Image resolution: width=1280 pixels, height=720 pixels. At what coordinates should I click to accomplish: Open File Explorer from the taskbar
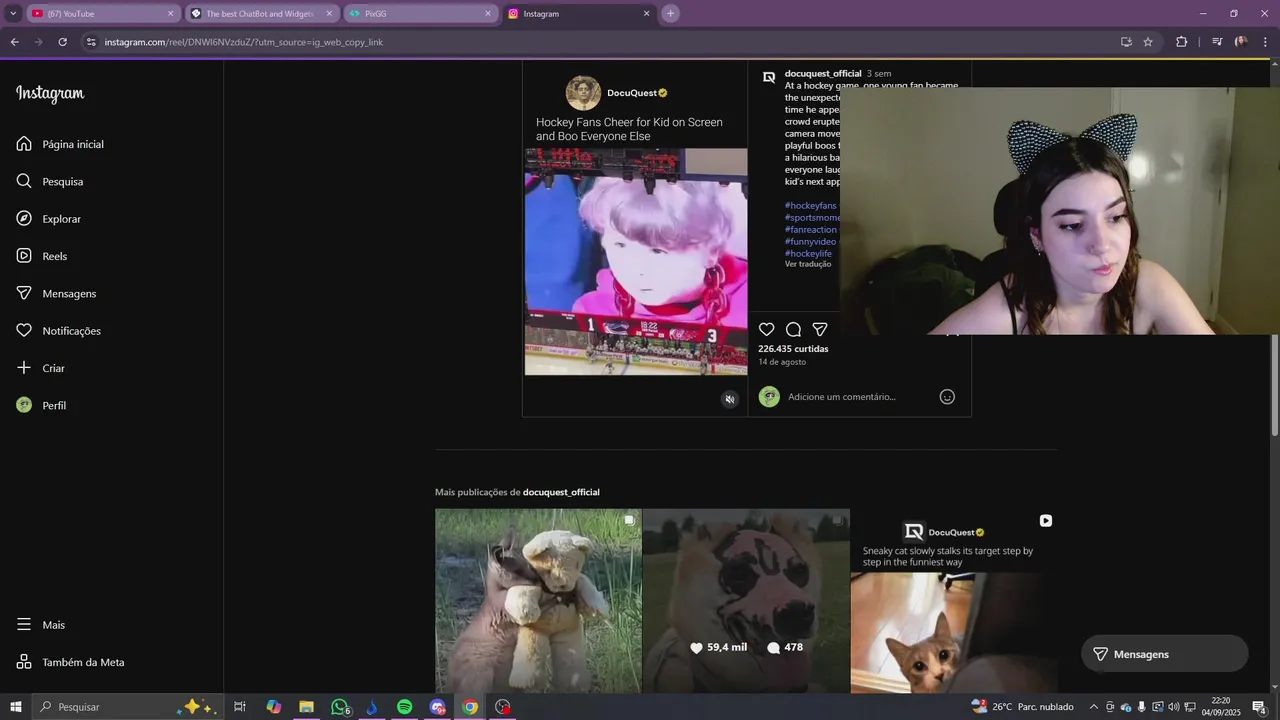pyautogui.click(x=306, y=707)
